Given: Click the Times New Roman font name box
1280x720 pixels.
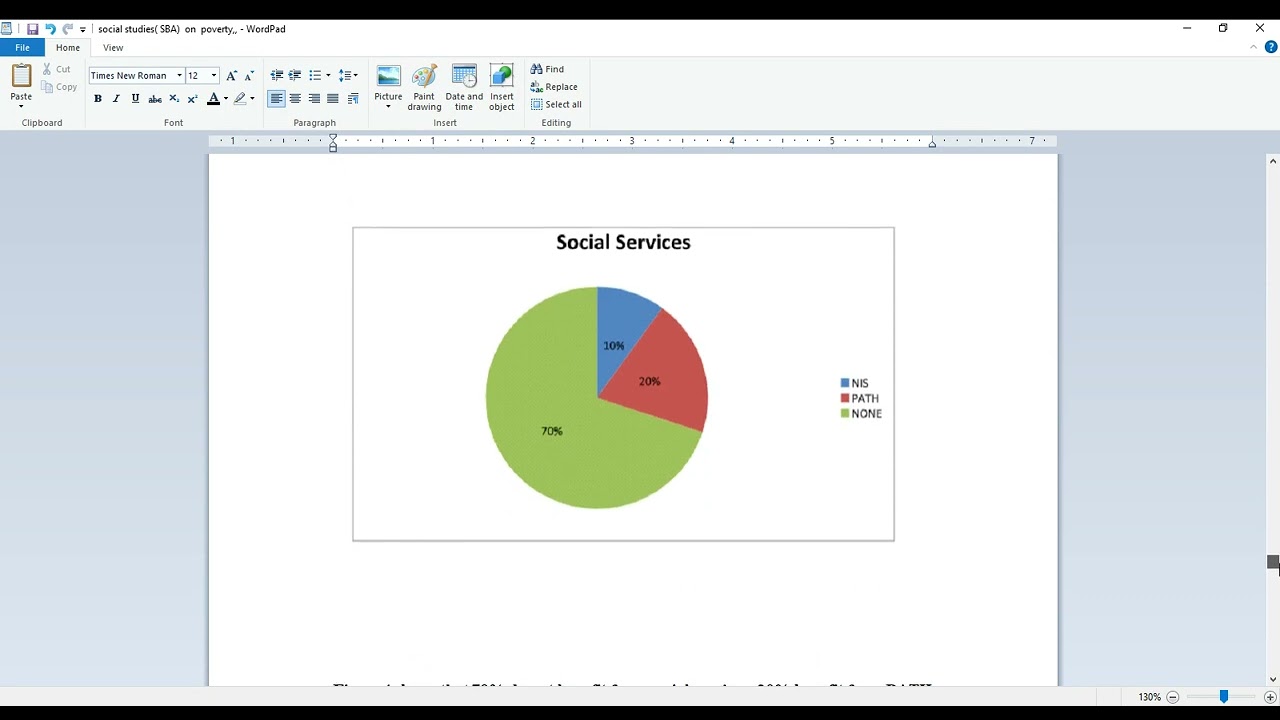Looking at the screenshot, I should (131, 75).
